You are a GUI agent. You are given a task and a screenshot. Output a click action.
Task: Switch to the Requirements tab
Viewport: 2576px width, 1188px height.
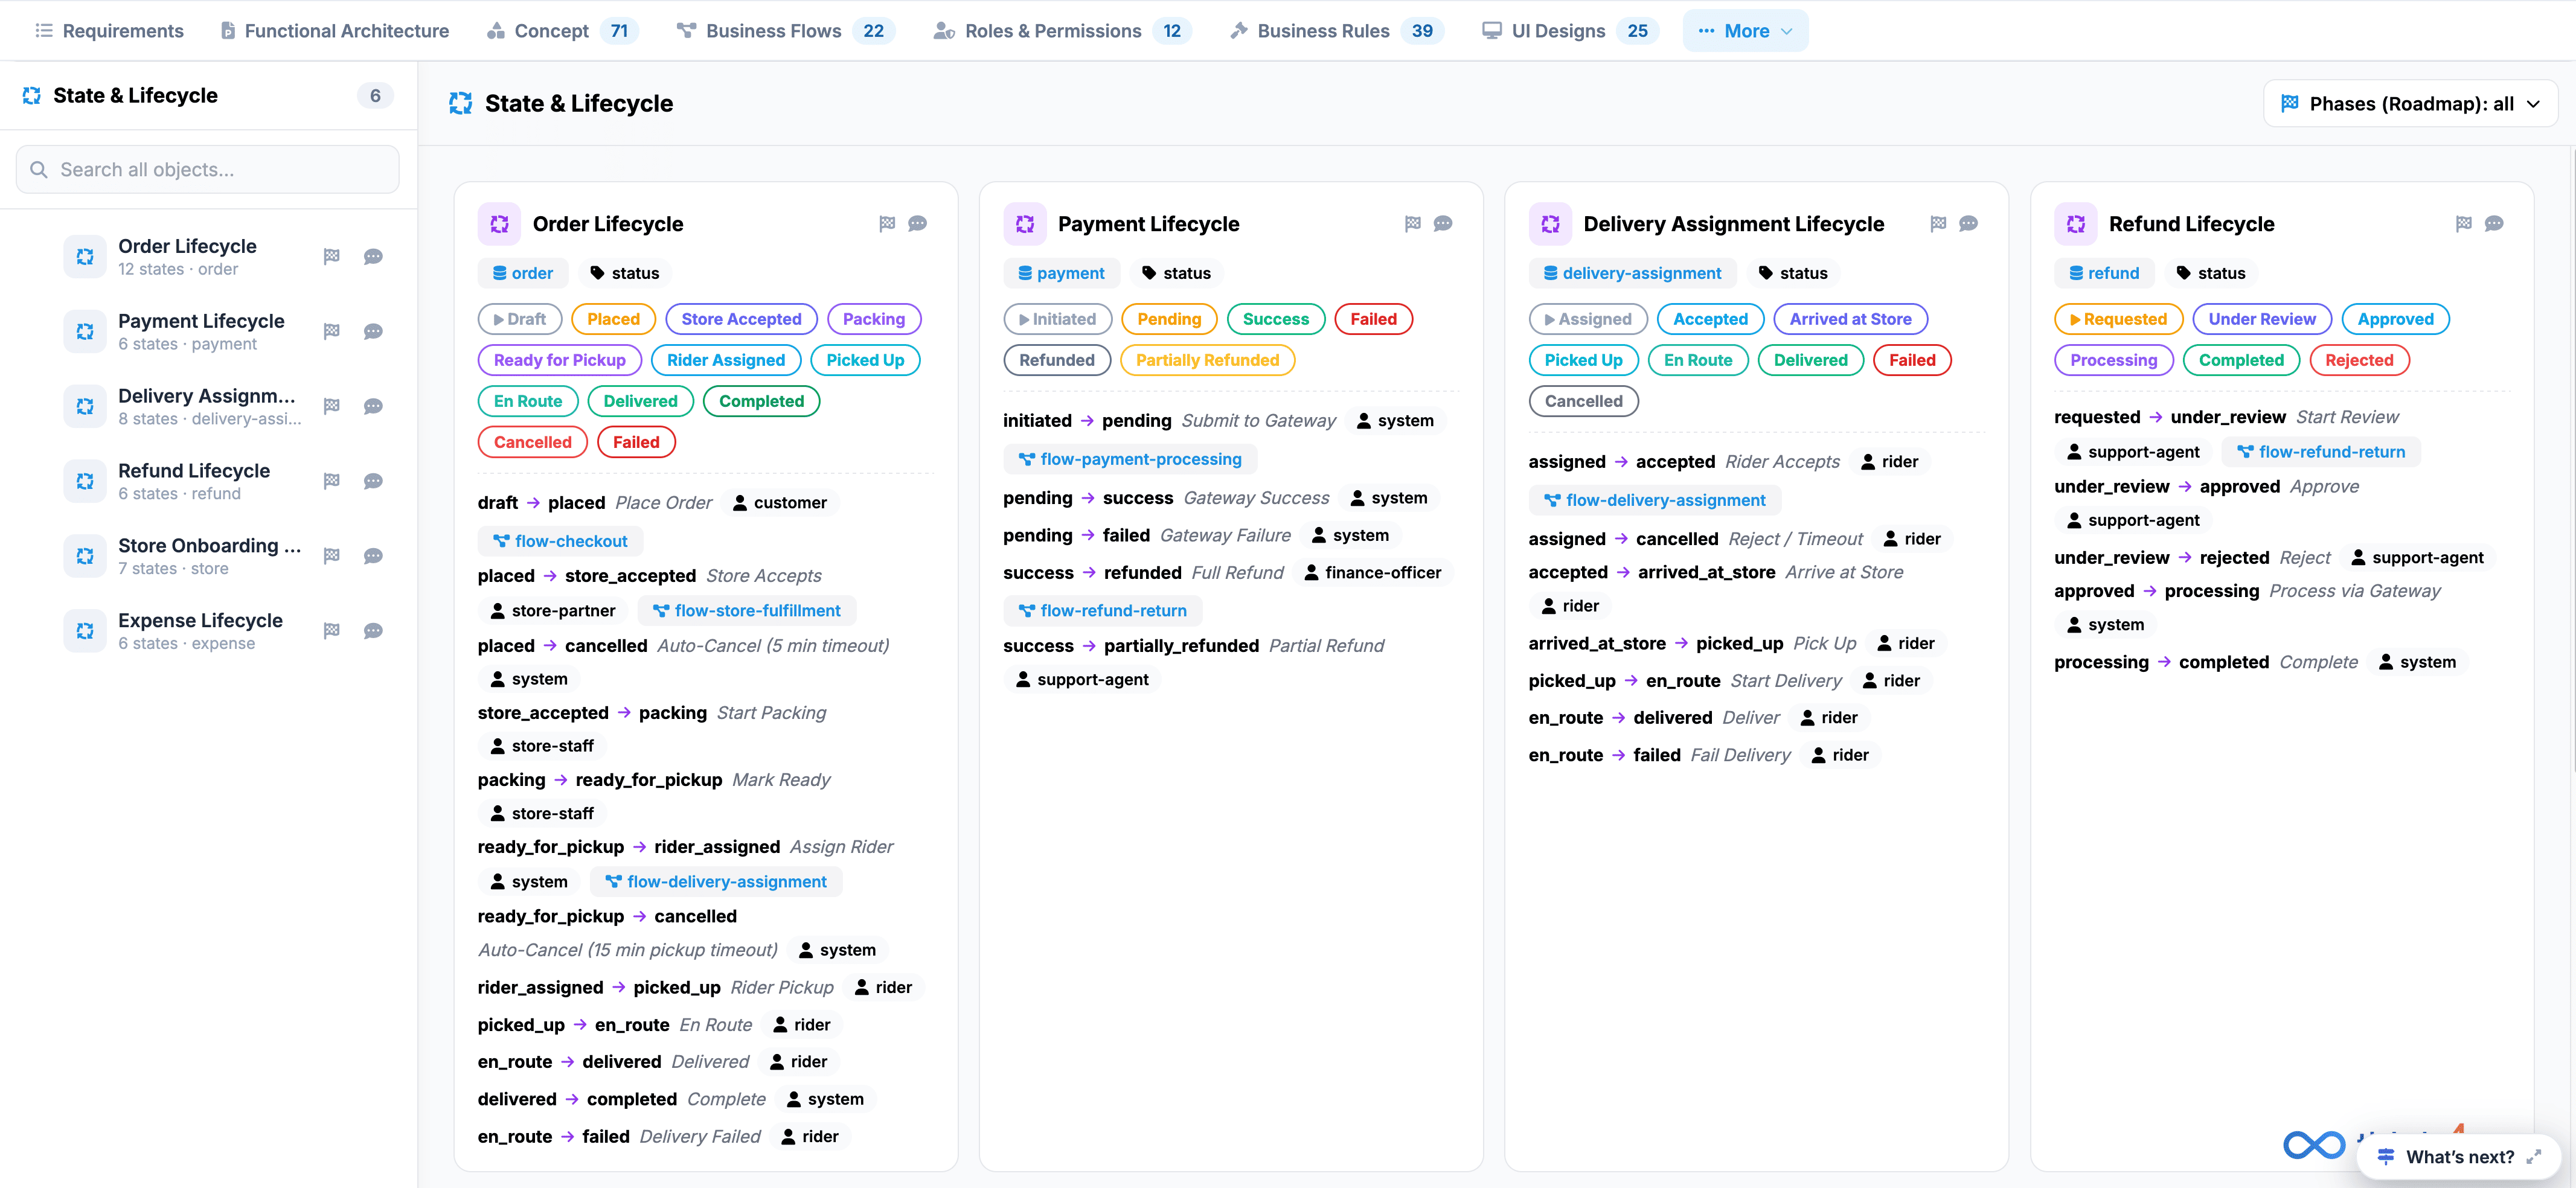[x=109, y=31]
